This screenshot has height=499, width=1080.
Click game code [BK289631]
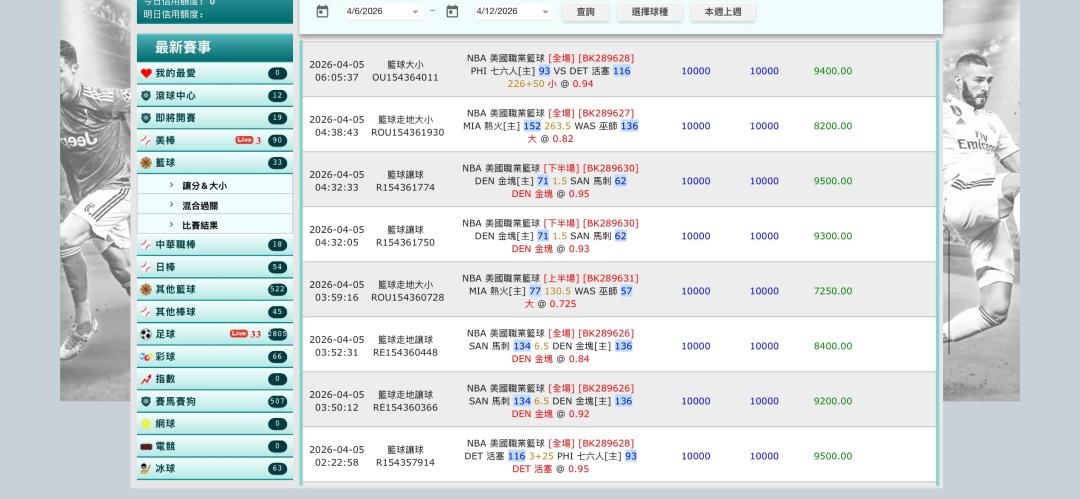point(610,278)
